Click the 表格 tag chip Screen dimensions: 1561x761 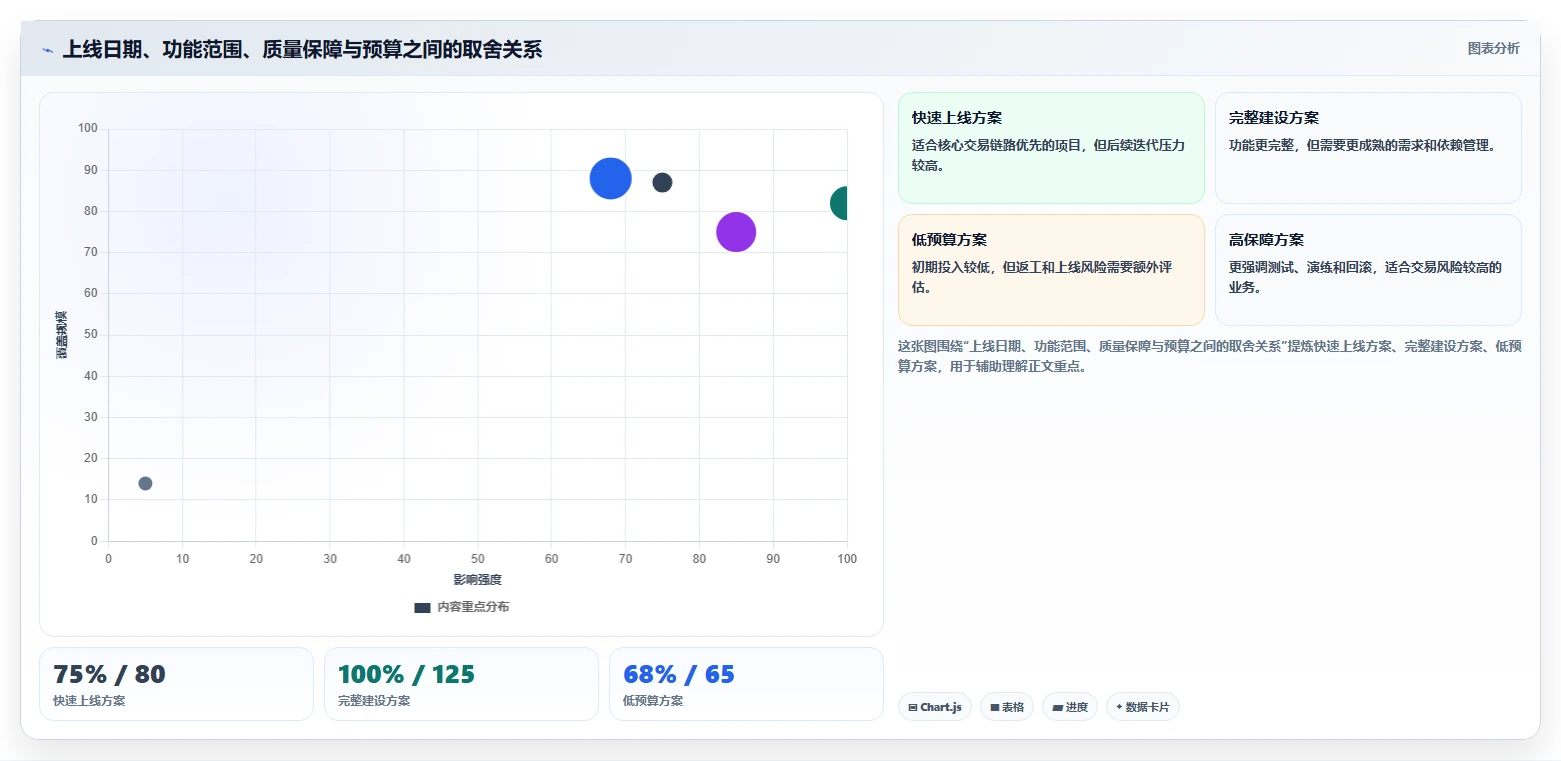1007,707
